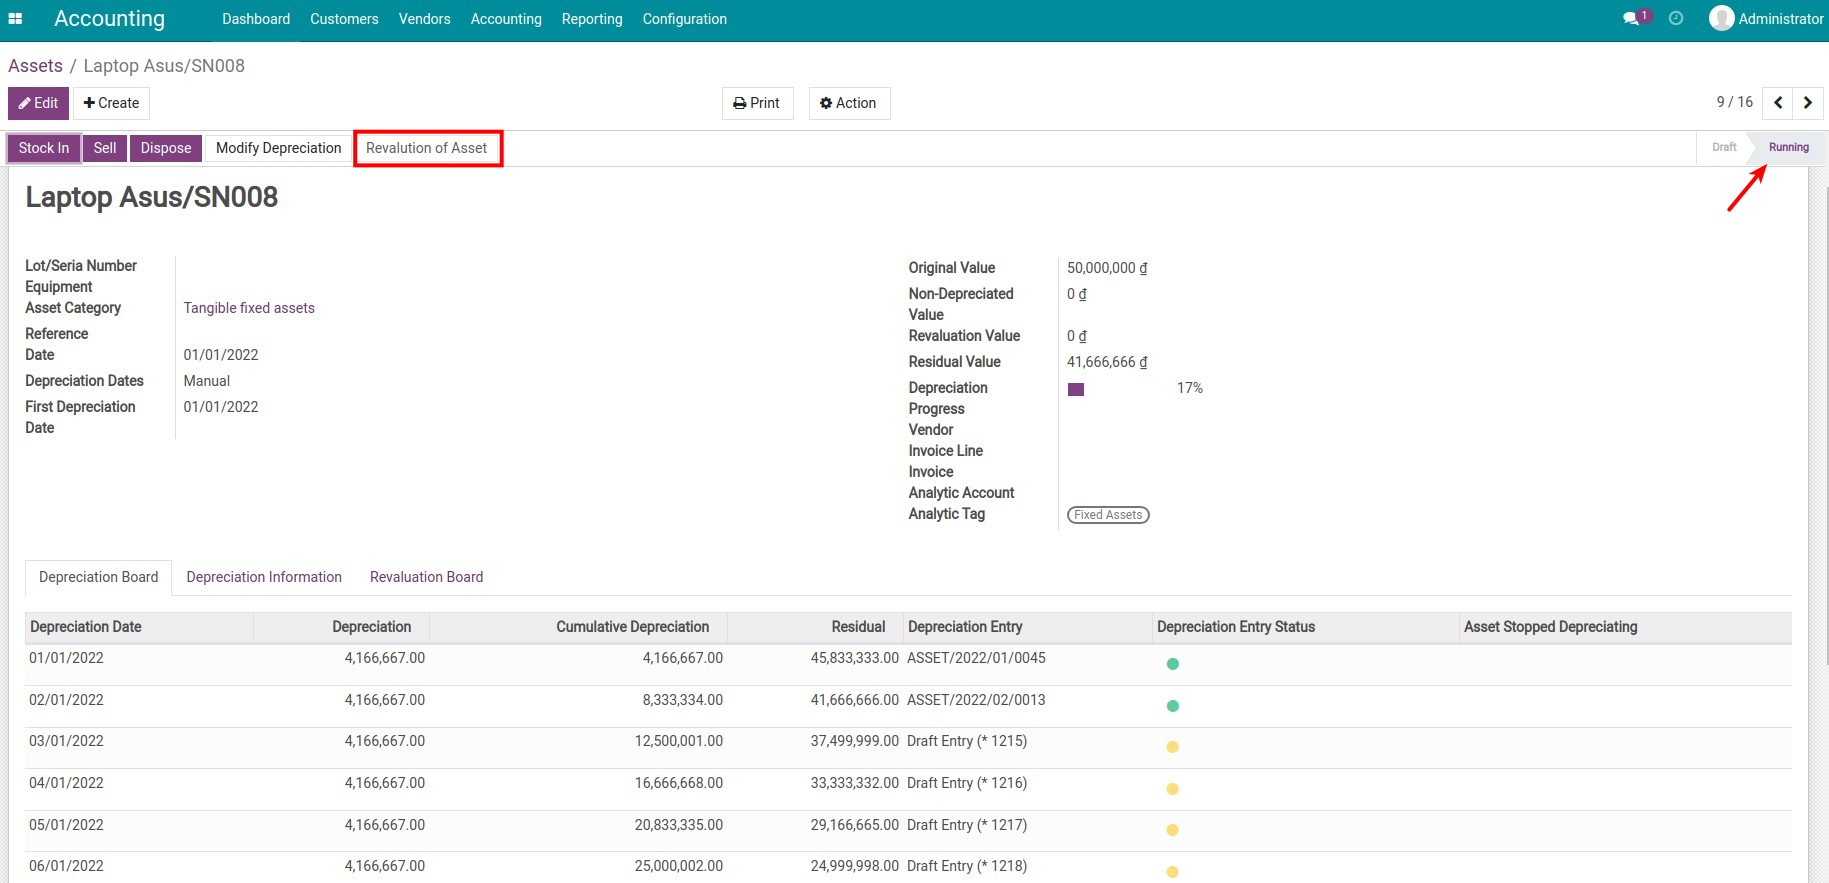Expand the Configuration menu
Image resolution: width=1829 pixels, height=883 pixels.
click(x=684, y=19)
